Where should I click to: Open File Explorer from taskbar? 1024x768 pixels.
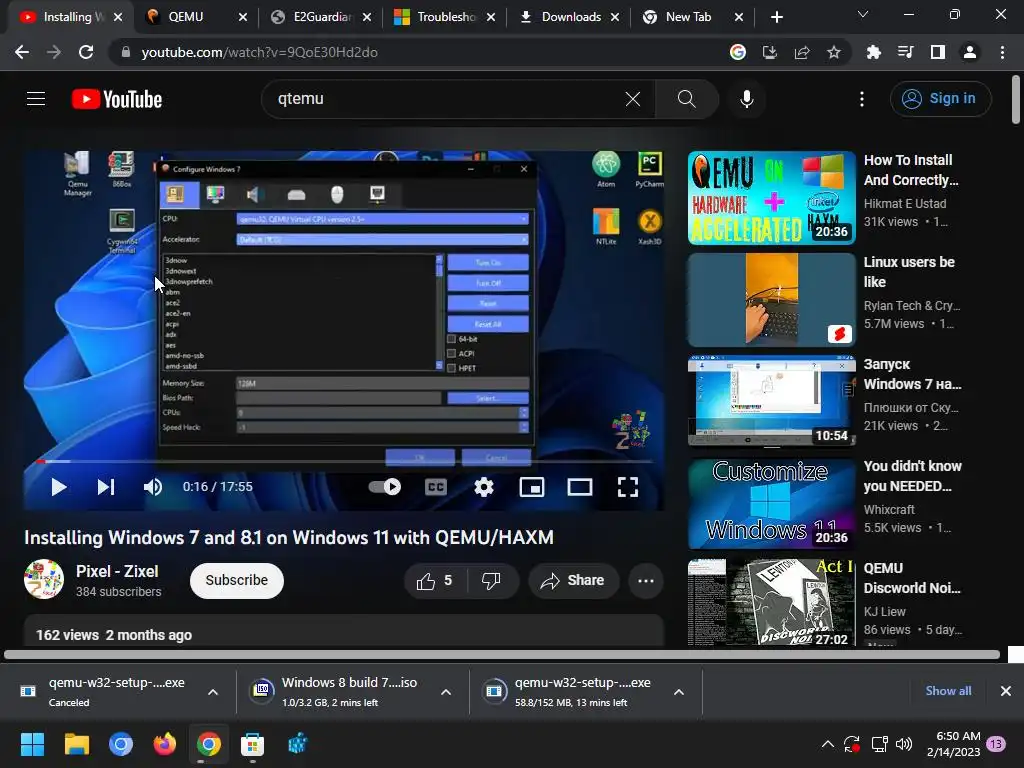[76, 744]
